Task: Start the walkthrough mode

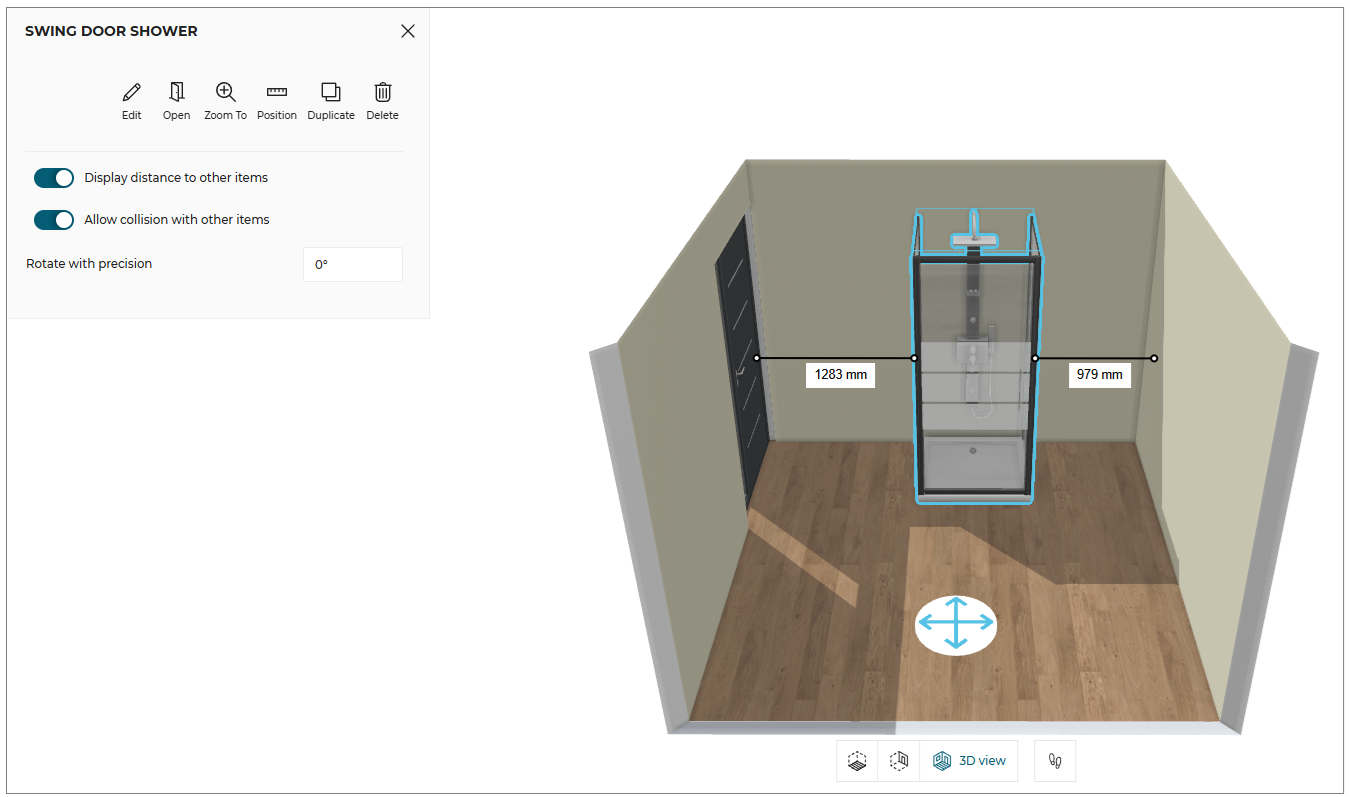Action: pyautogui.click(x=1054, y=760)
